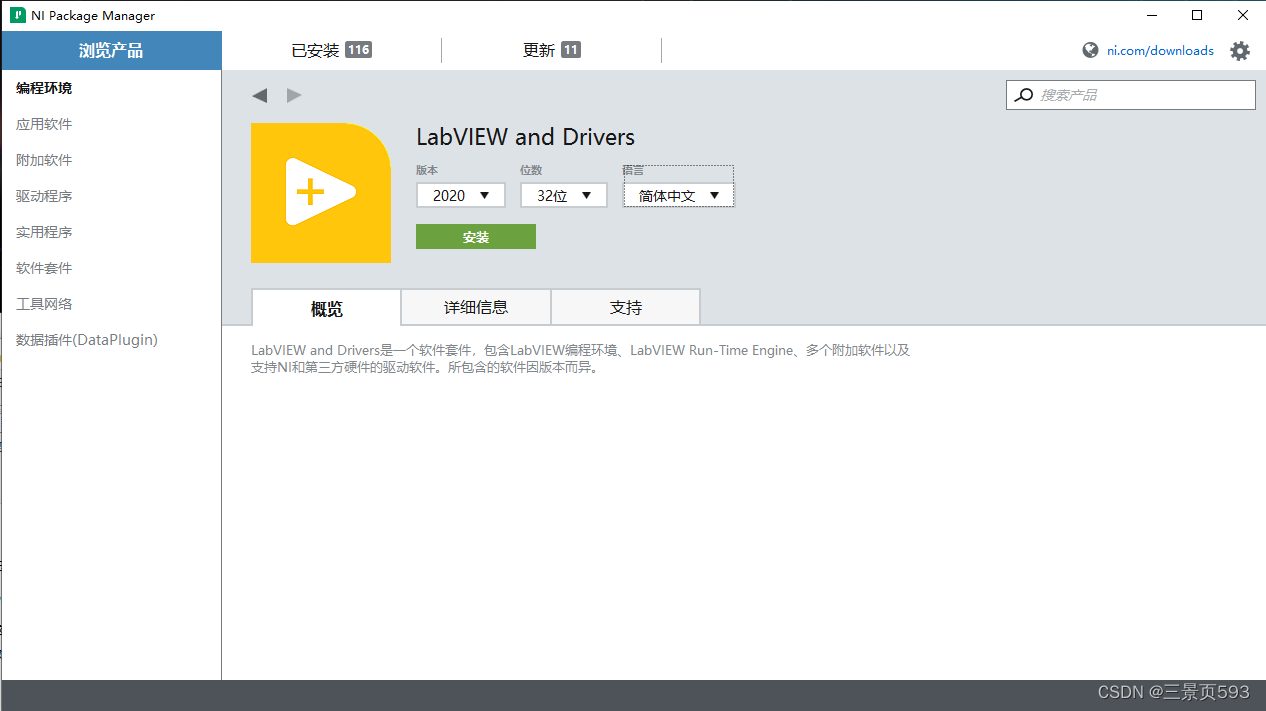Open the 语言 dropdown showing 简体中文

678,195
